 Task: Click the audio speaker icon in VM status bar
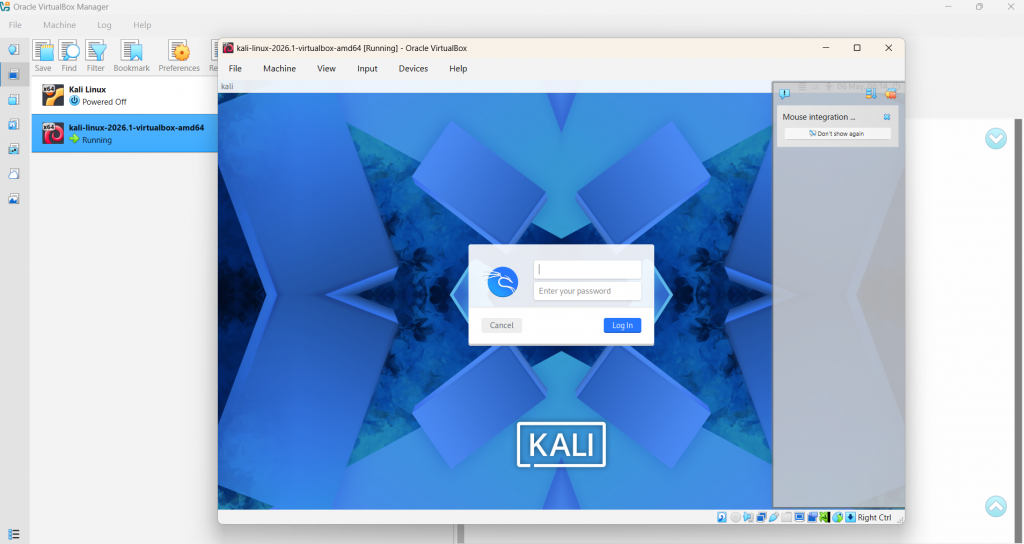748,517
